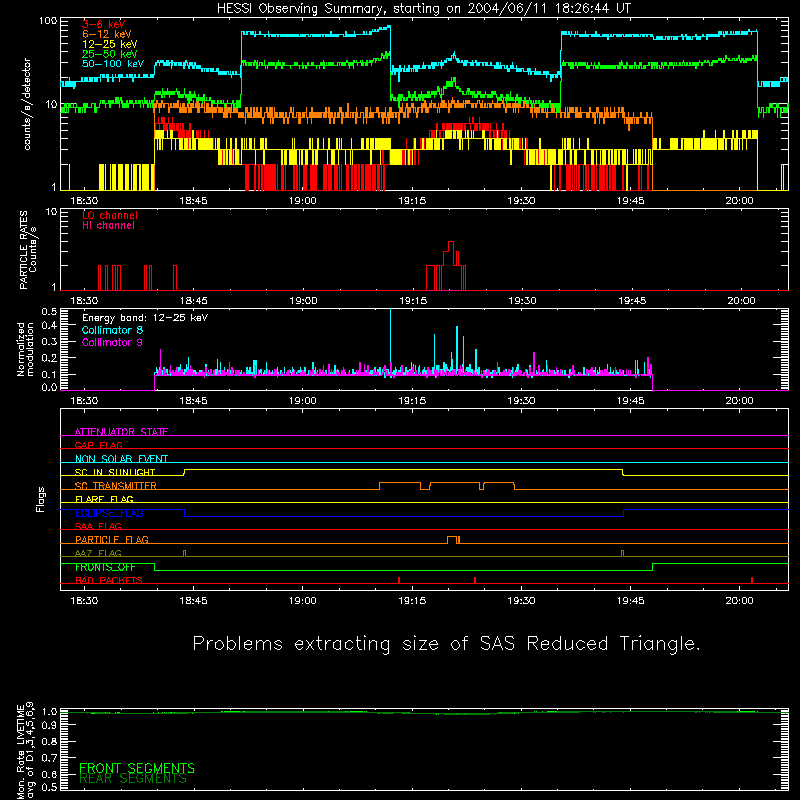Screen dimensions: 800x800
Task: Click the SC_TRANSMITTER flag label
Action: [x=115, y=485]
